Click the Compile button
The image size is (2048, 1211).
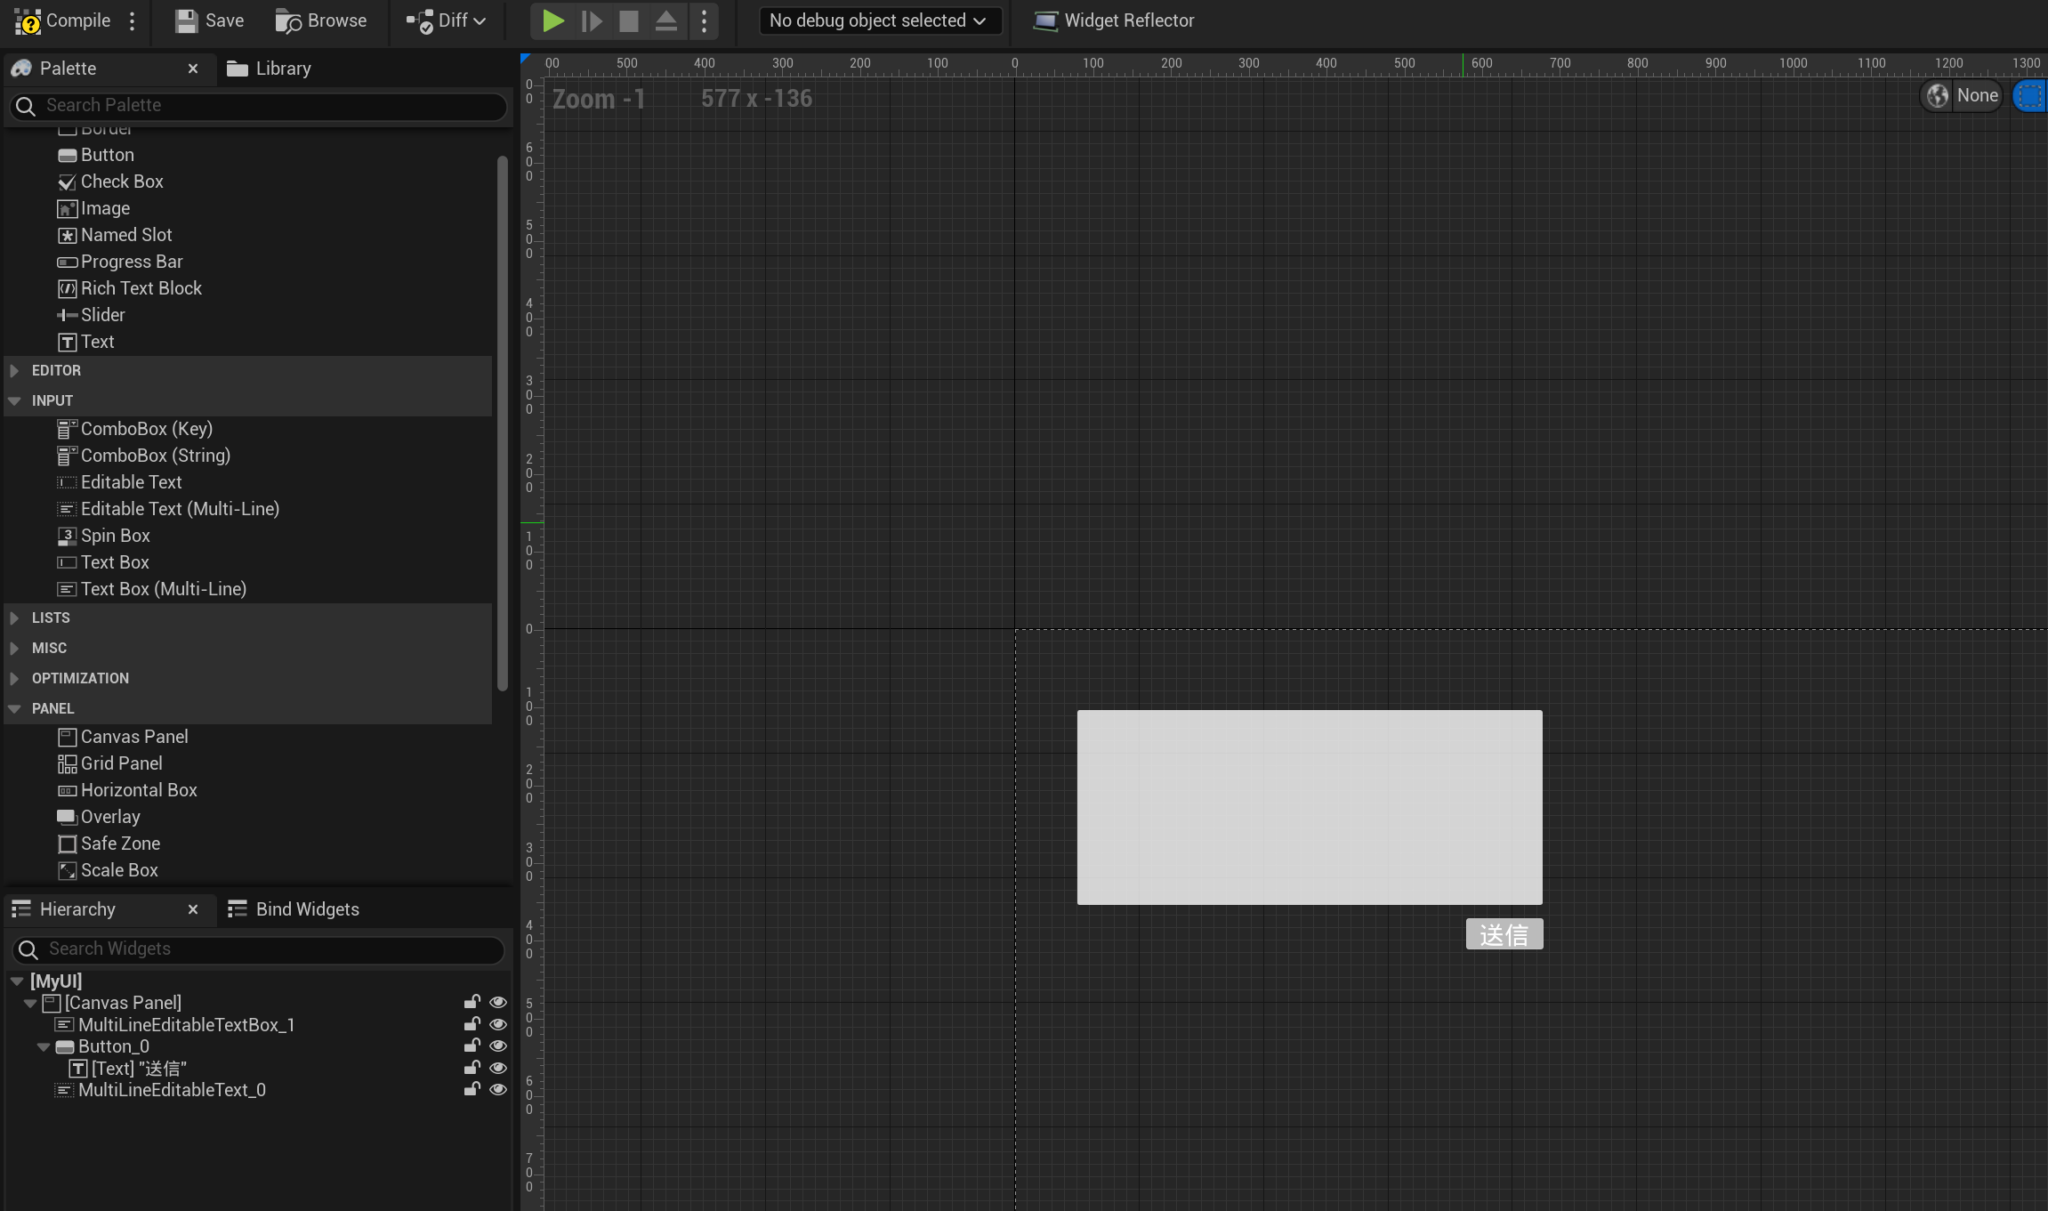[x=64, y=20]
